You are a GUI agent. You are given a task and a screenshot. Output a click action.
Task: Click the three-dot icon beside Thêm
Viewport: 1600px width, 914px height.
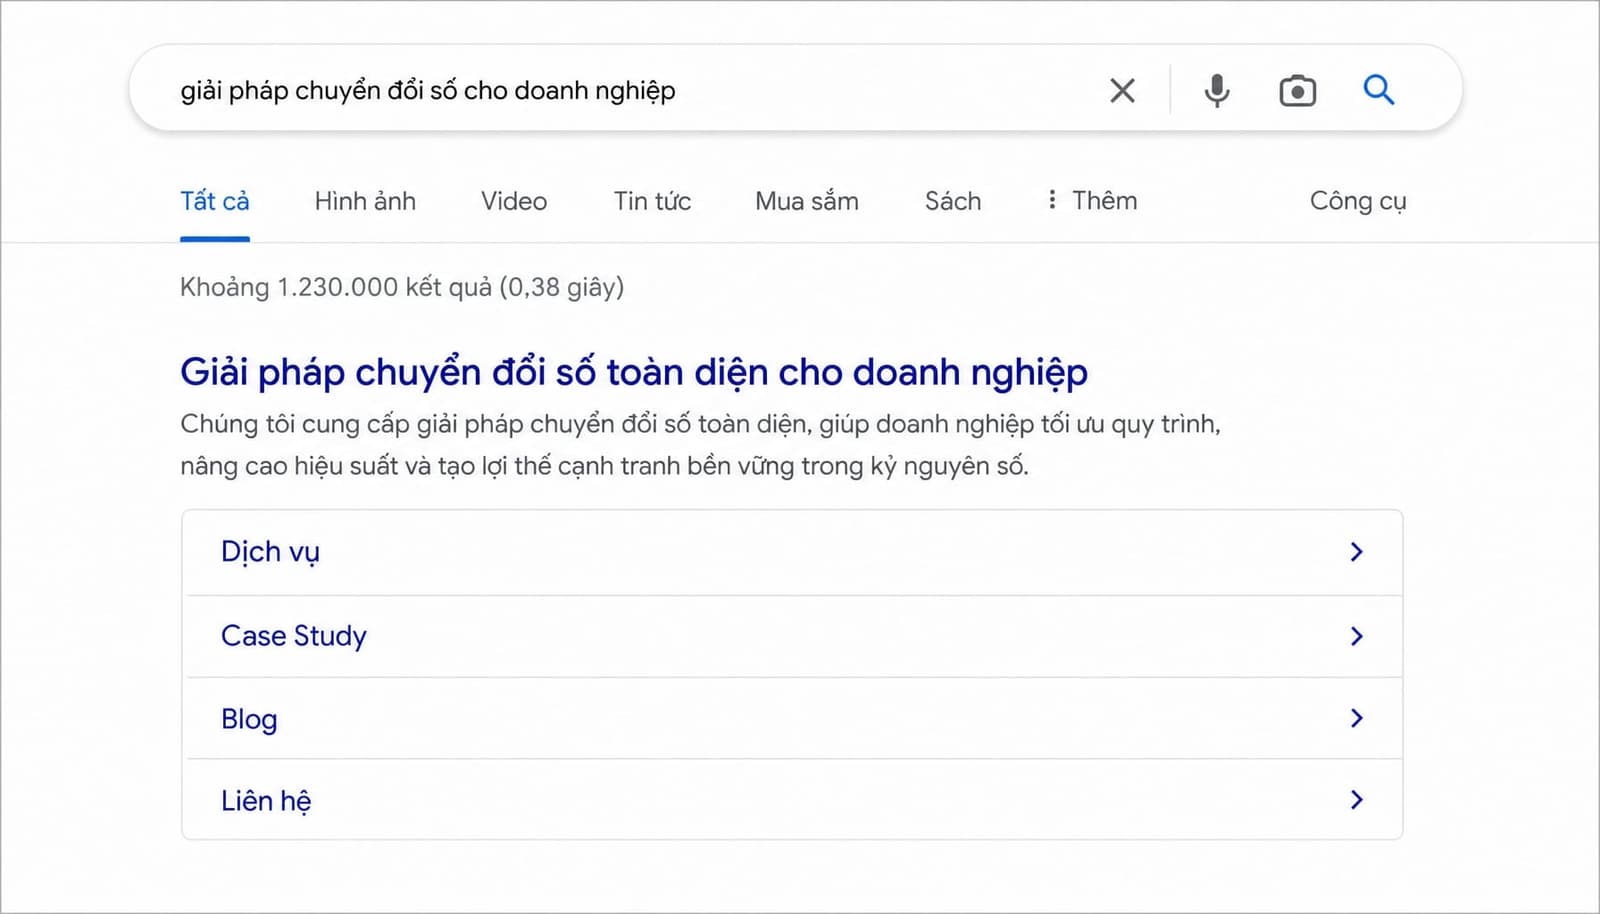pyautogui.click(x=1051, y=200)
